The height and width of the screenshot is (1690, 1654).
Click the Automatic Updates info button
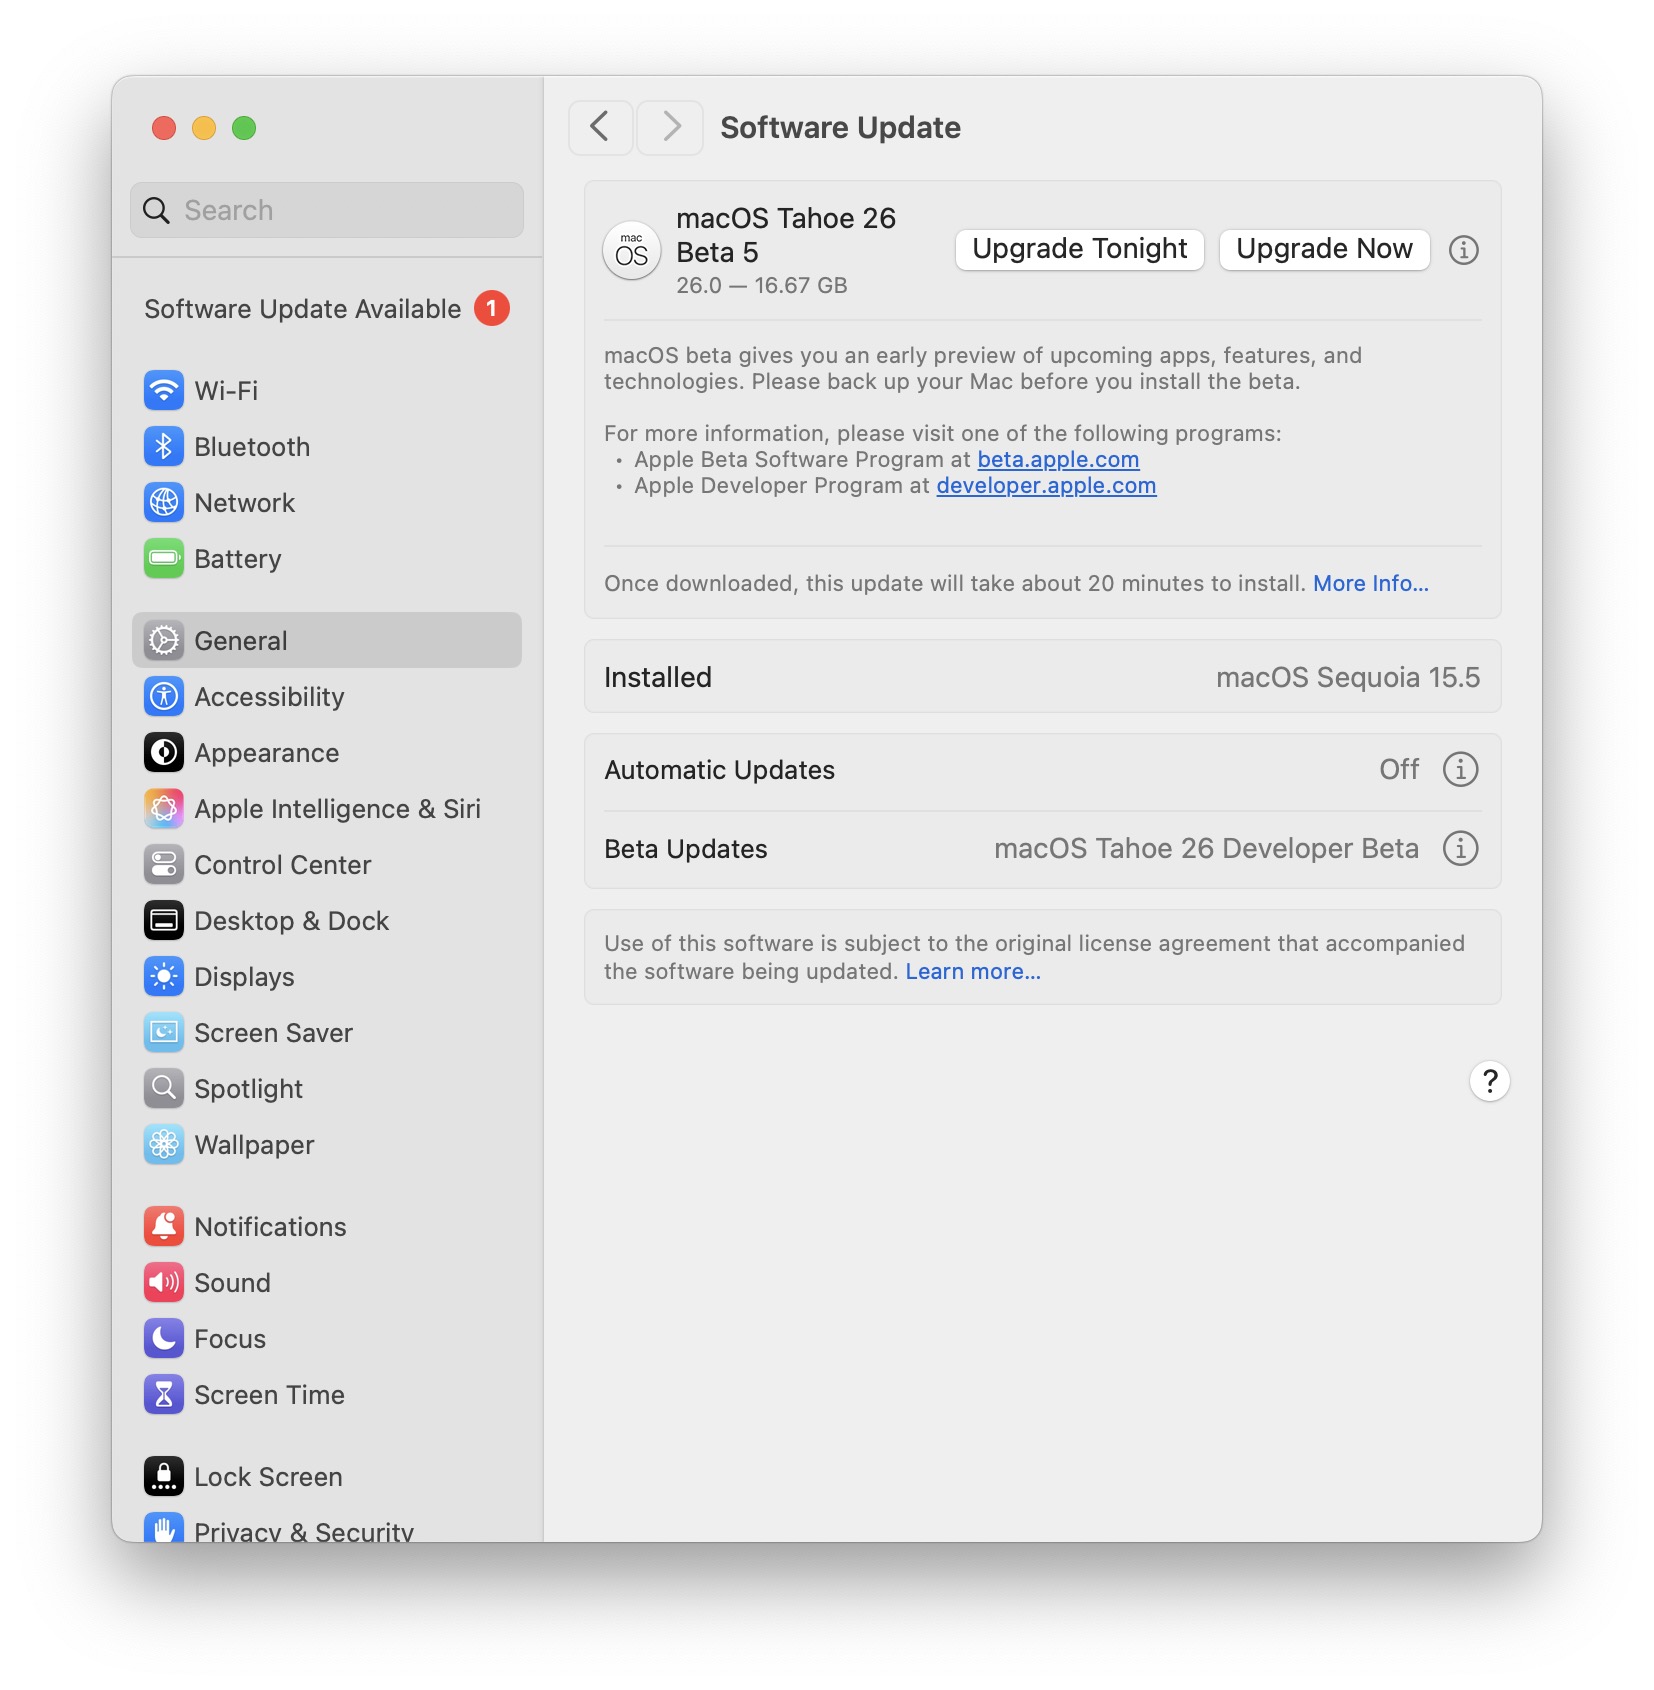[1461, 769]
